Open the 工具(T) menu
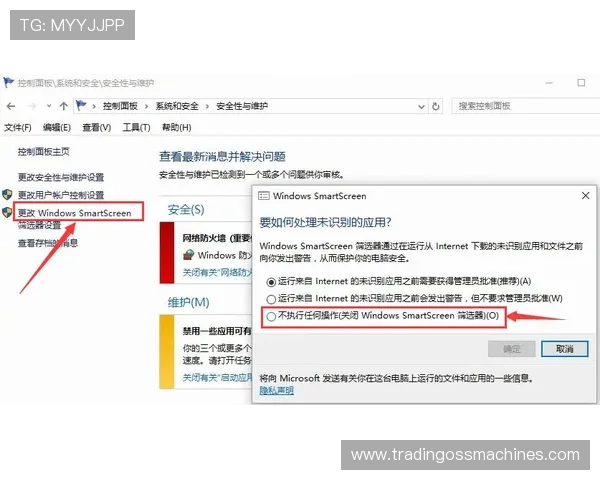 (136, 127)
